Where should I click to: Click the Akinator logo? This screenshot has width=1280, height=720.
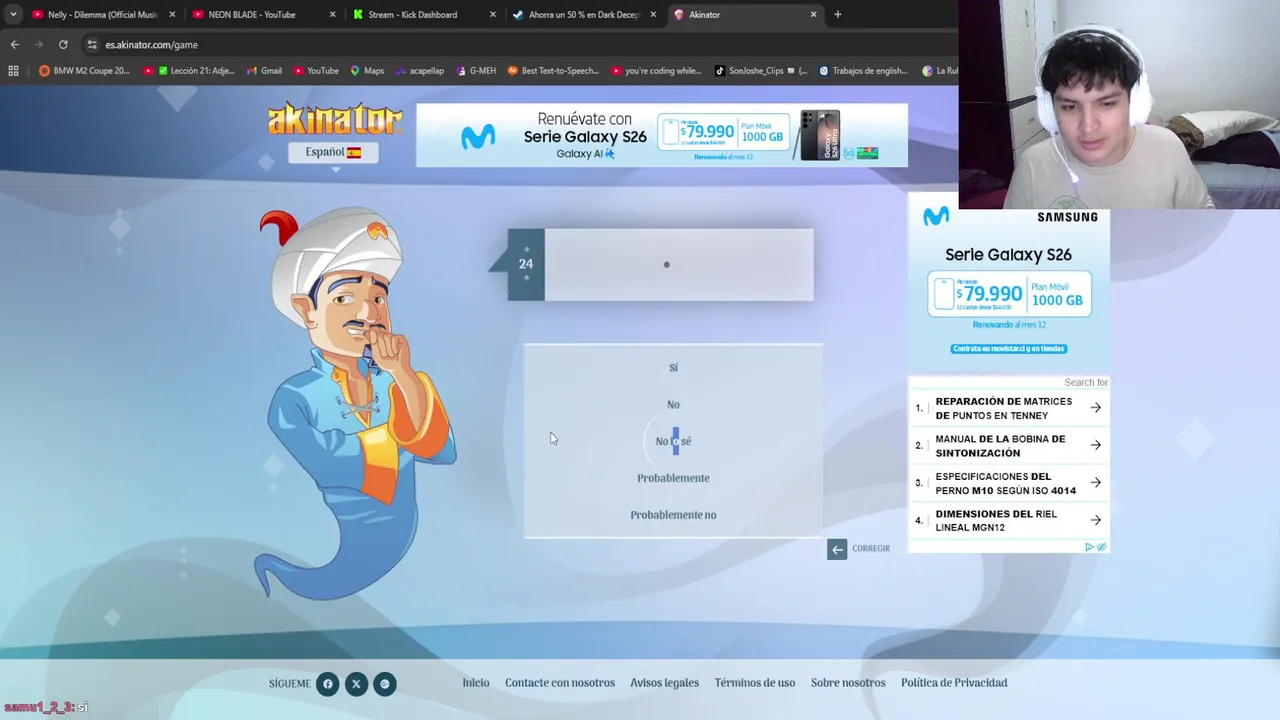(x=334, y=119)
